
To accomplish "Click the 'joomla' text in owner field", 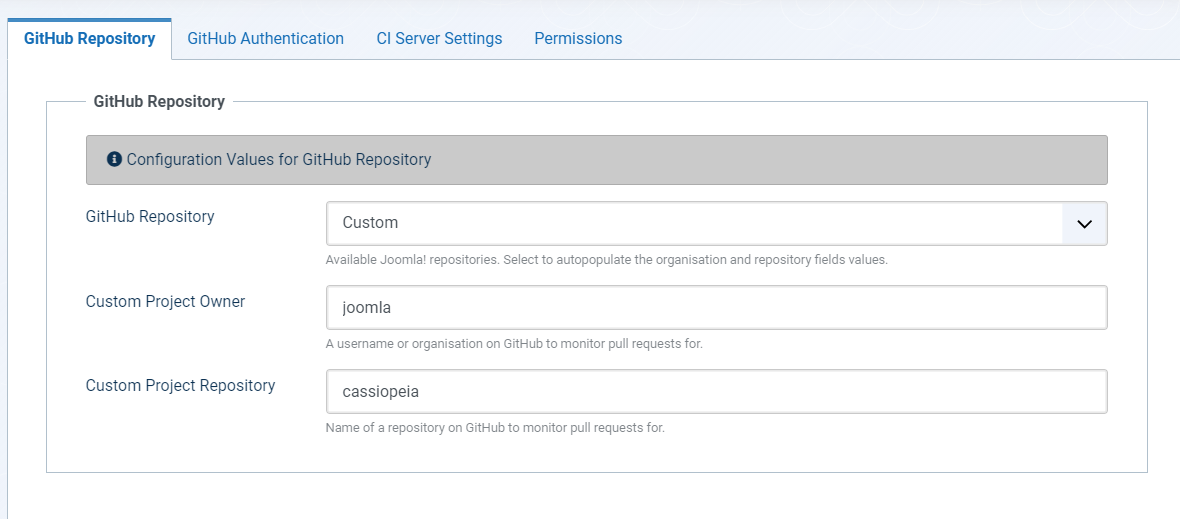I will coord(366,308).
